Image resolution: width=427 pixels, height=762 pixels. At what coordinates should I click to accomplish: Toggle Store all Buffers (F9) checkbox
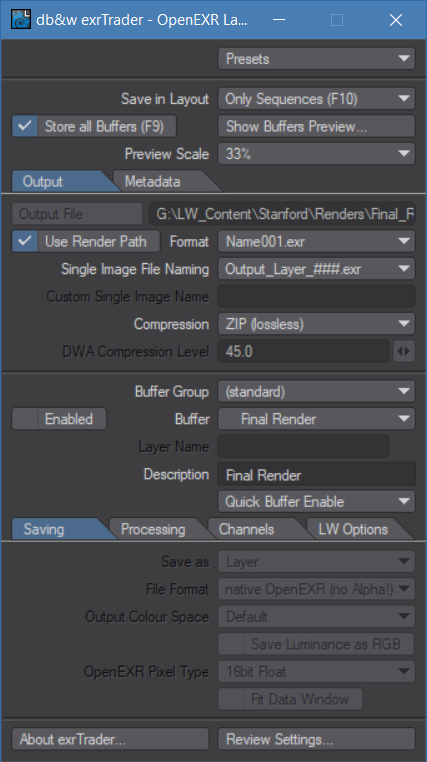click(94, 126)
